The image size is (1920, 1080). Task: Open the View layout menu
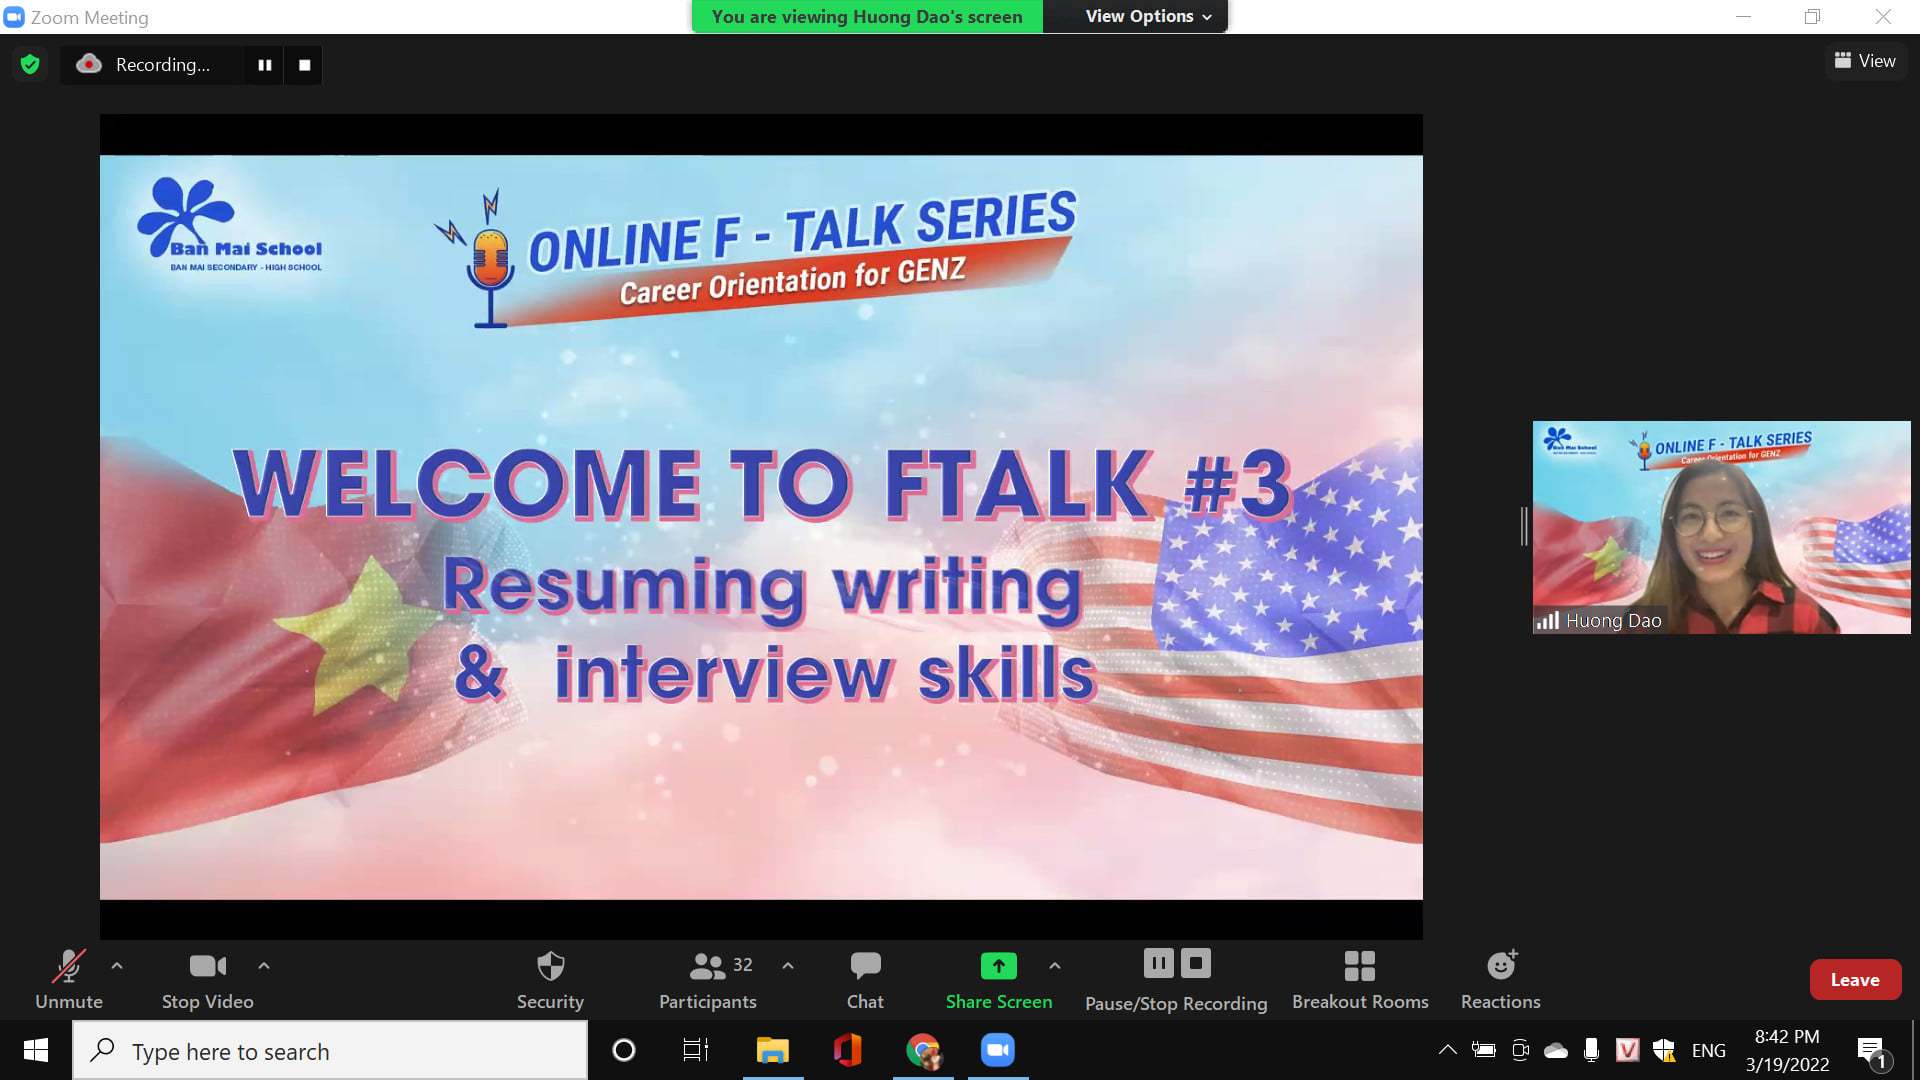click(x=1864, y=61)
